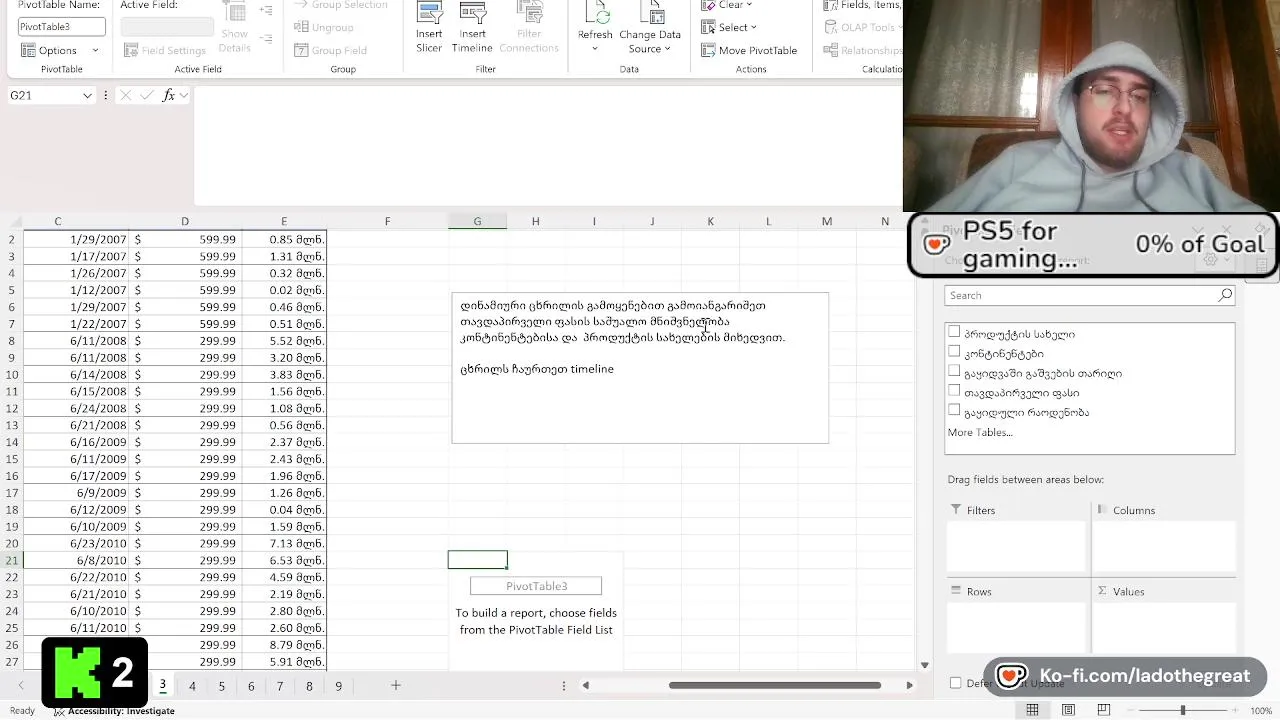Check the გაყიდული რაოდენობა field

[x=954, y=410]
